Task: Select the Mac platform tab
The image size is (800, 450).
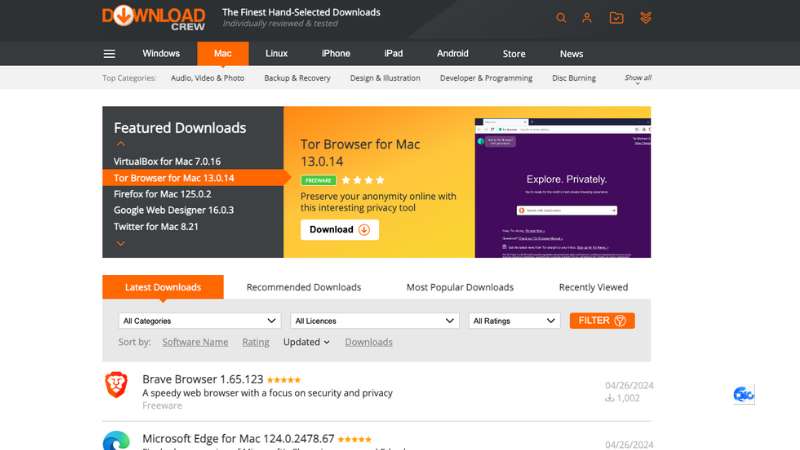Action: point(223,54)
